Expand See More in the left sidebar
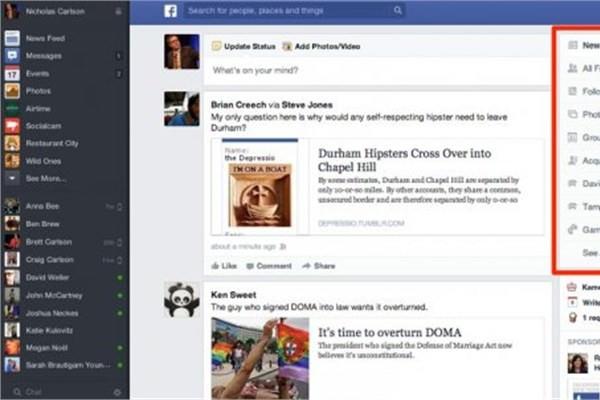Viewport: 600px width, 400px height. click(46, 179)
